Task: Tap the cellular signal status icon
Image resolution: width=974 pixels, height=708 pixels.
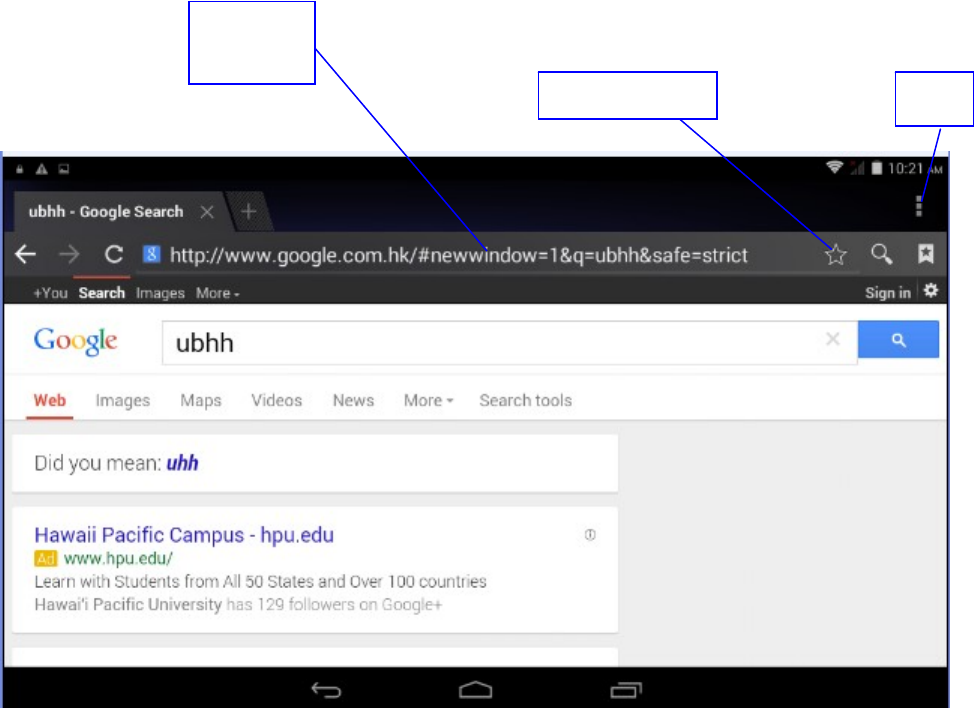Action: (857, 168)
